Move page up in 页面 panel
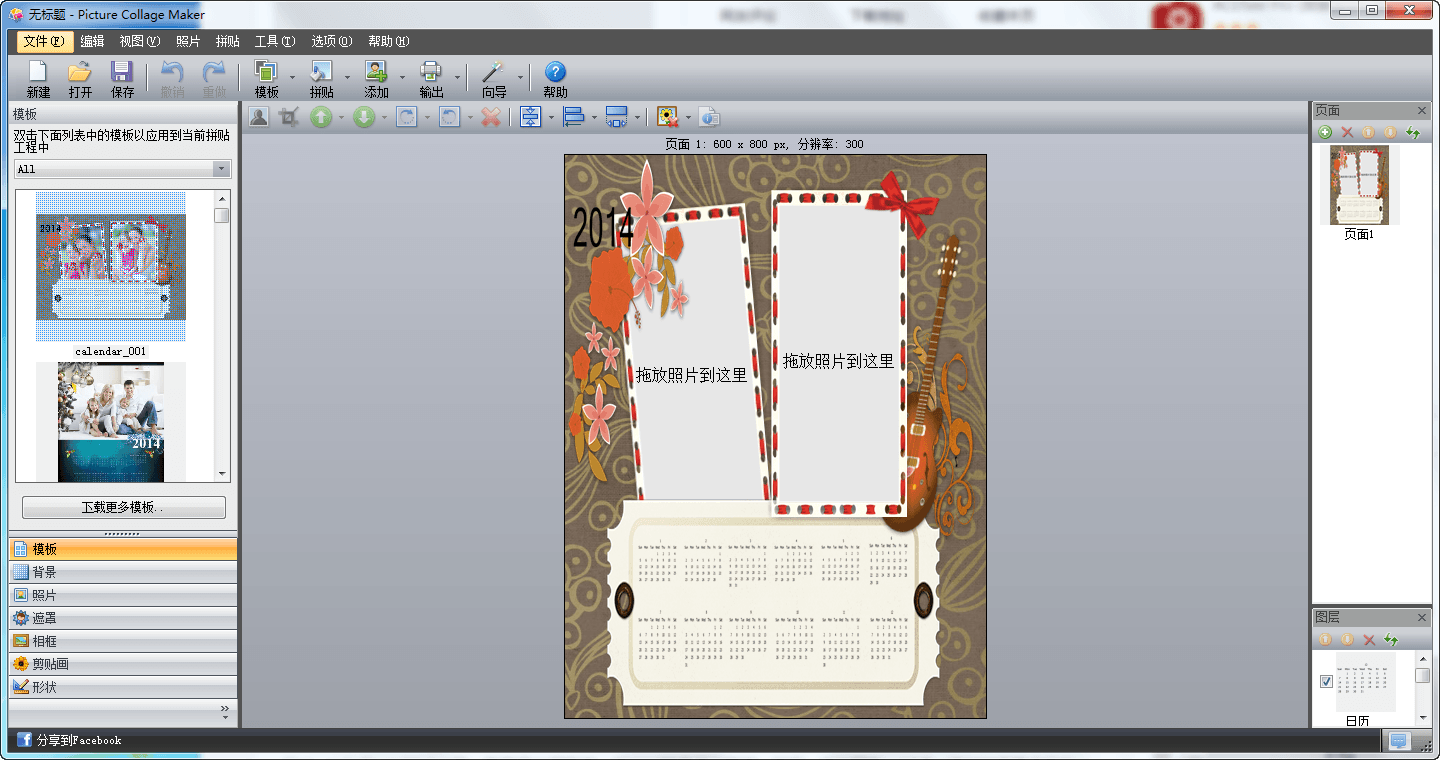Viewport: 1440px width, 760px height. [x=1369, y=132]
